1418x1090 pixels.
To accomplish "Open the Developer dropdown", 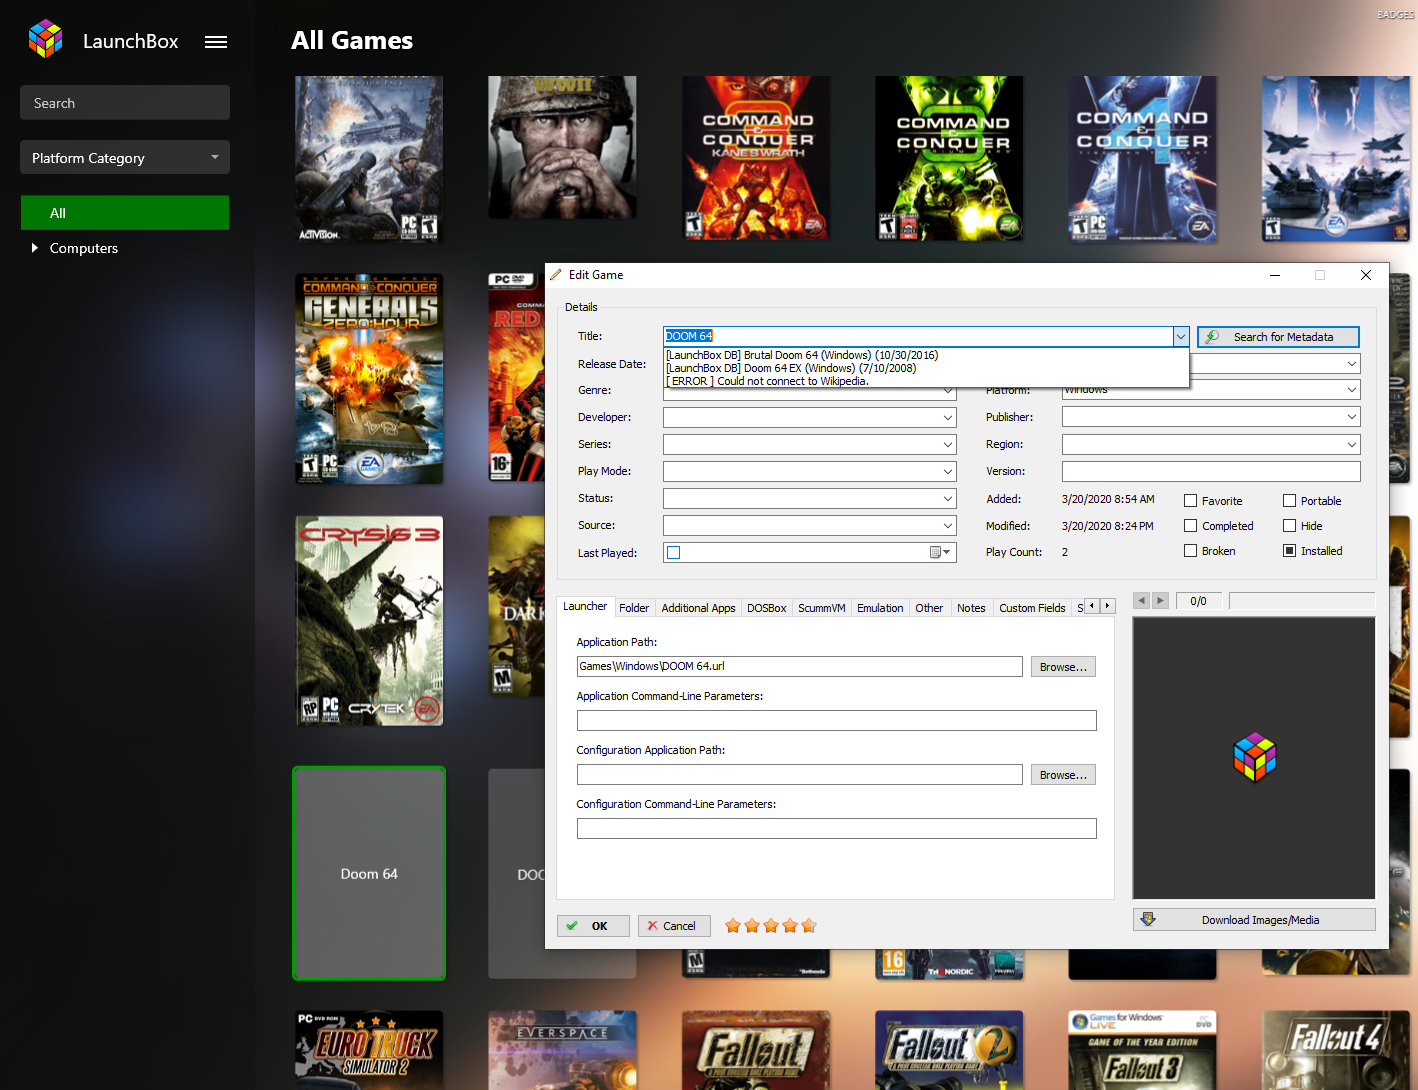I will pos(948,417).
